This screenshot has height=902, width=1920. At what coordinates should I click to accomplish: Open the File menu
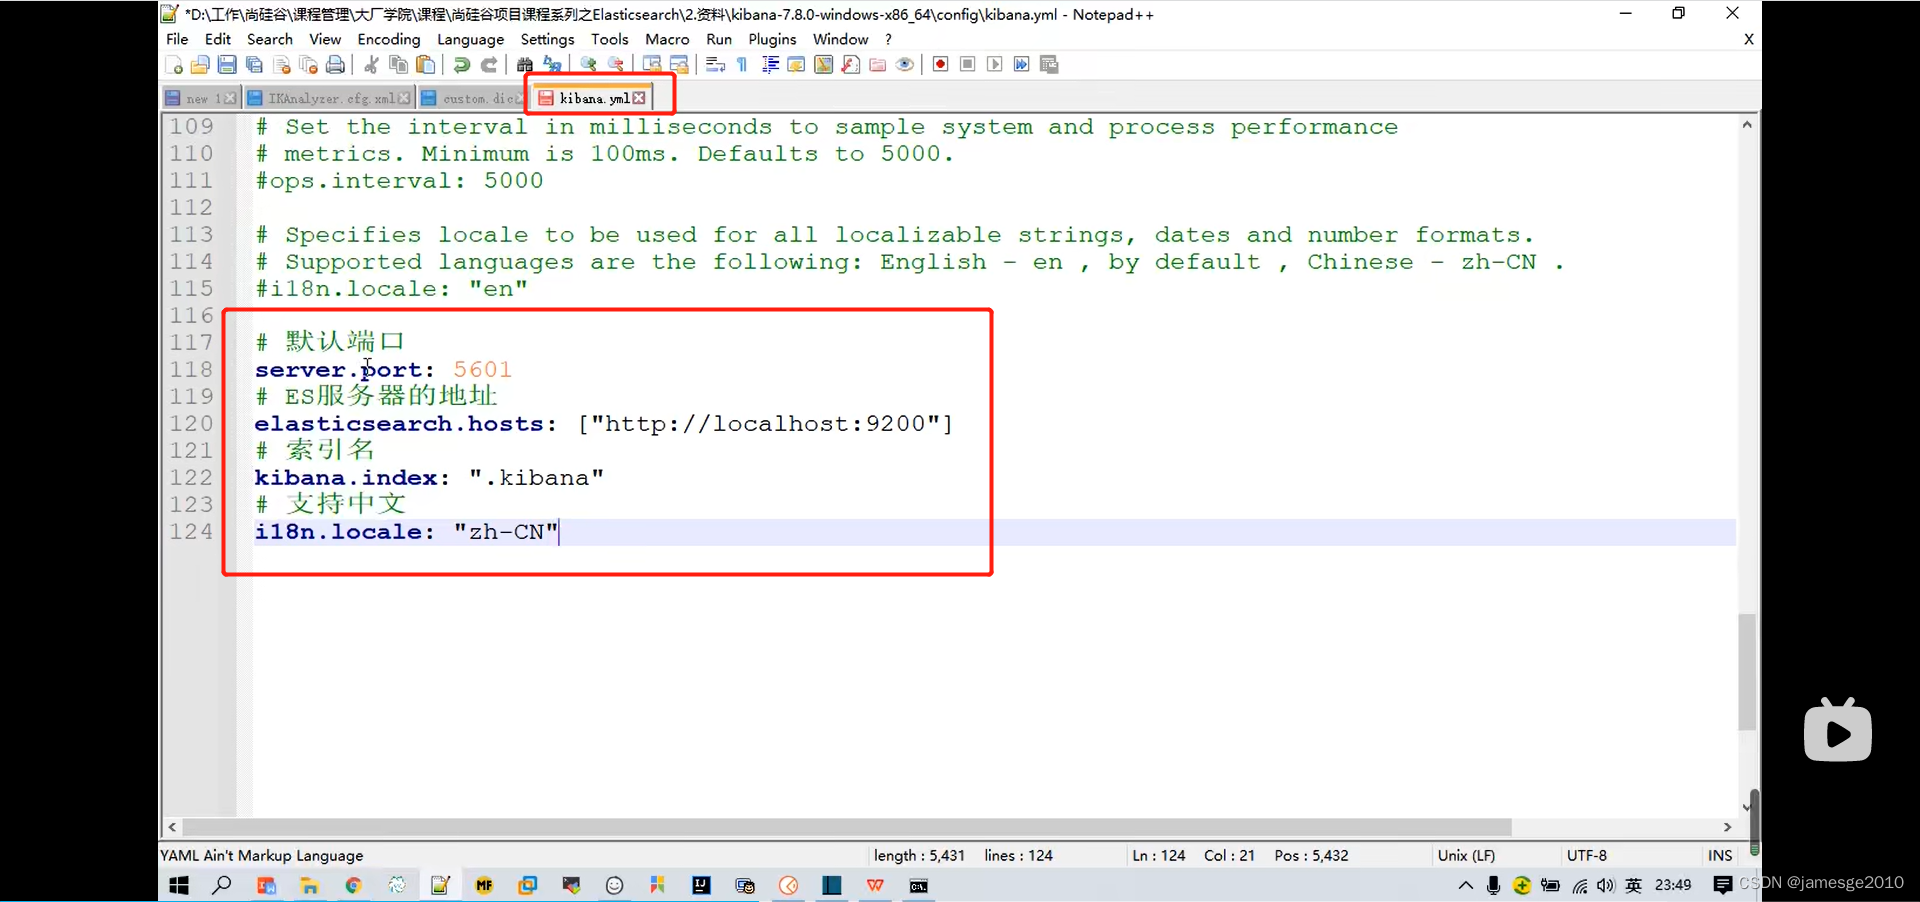point(177,39)
